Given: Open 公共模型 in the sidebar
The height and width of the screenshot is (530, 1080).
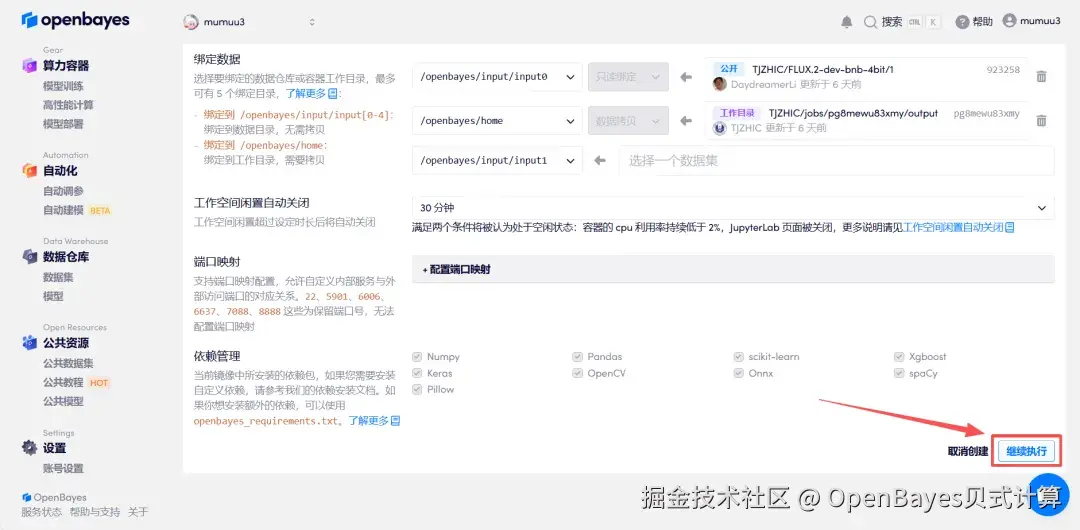Looking at the screenshot, I should click(x=63, y=401).
